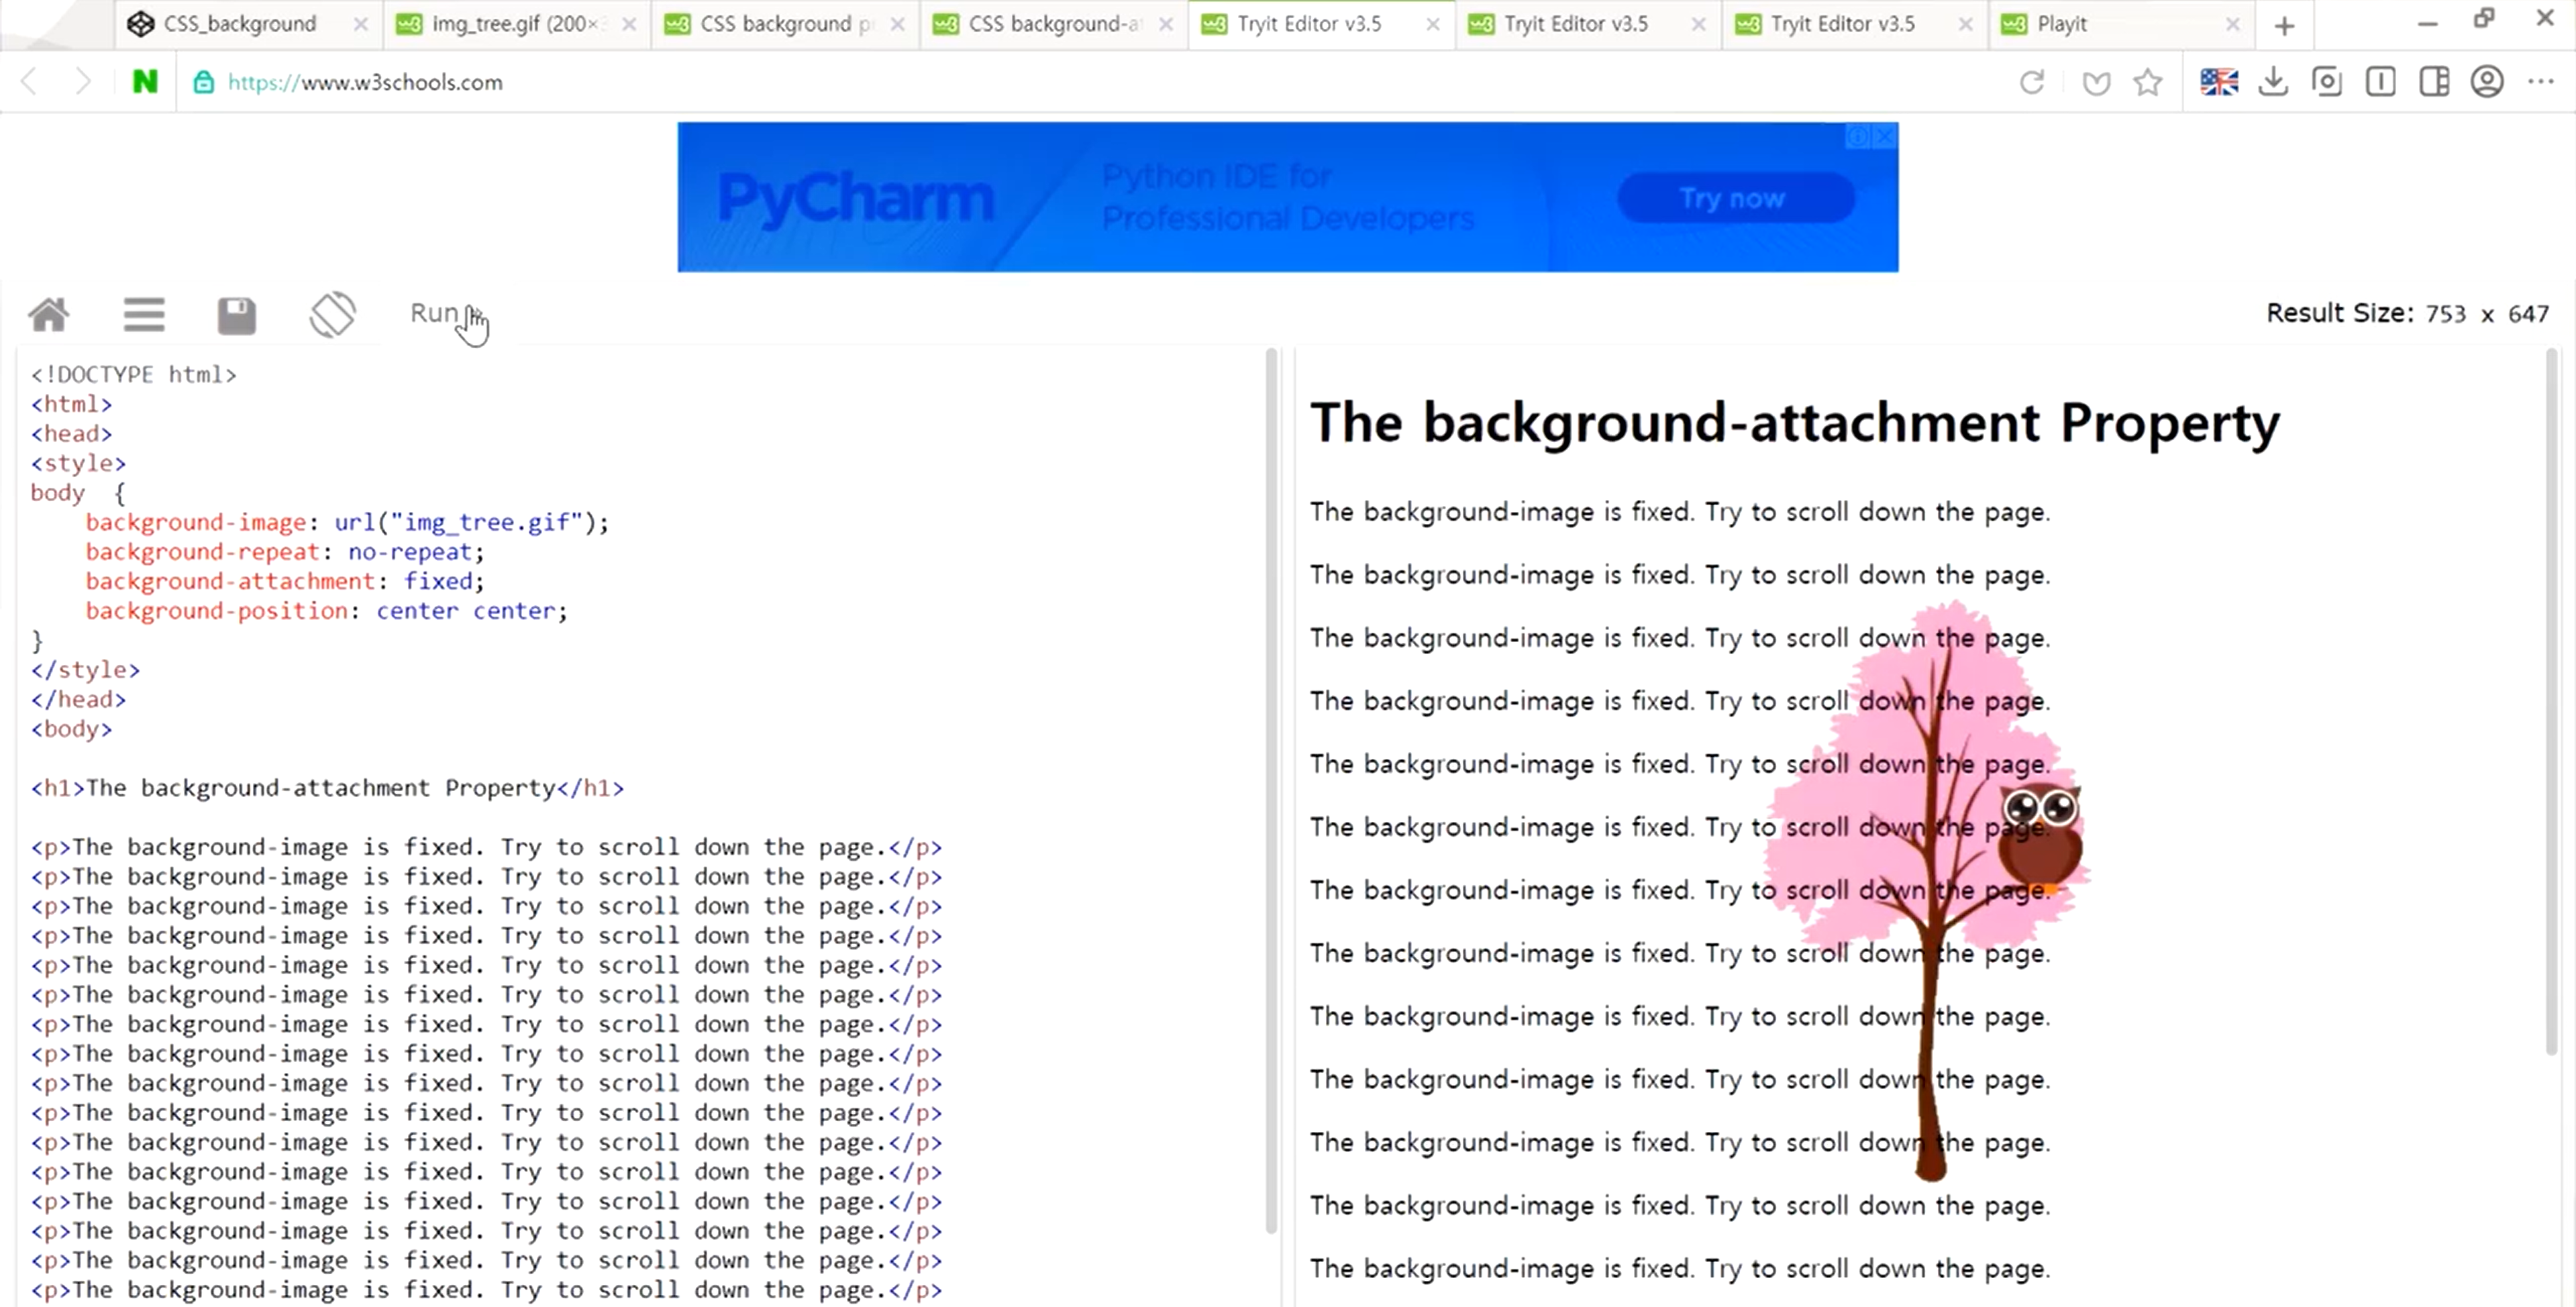Toggle the split view sidebar panel icon
2576x1307 pixels.
click(2434, 82)
